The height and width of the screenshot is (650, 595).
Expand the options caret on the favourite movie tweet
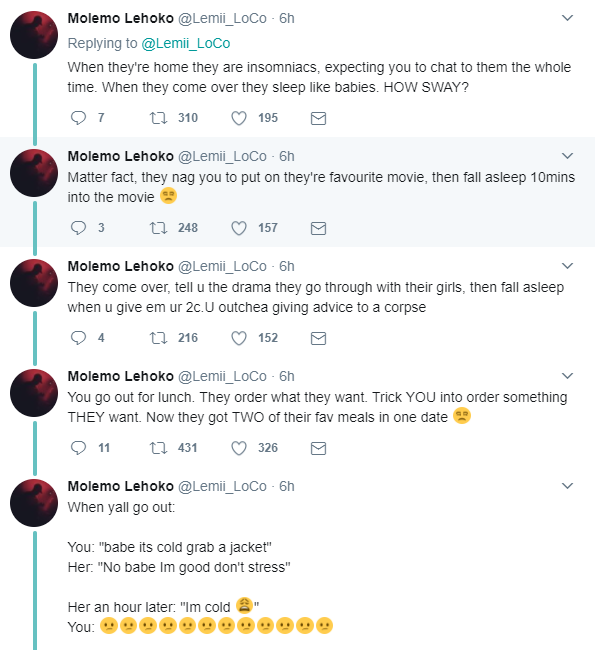tap(567, 156)
